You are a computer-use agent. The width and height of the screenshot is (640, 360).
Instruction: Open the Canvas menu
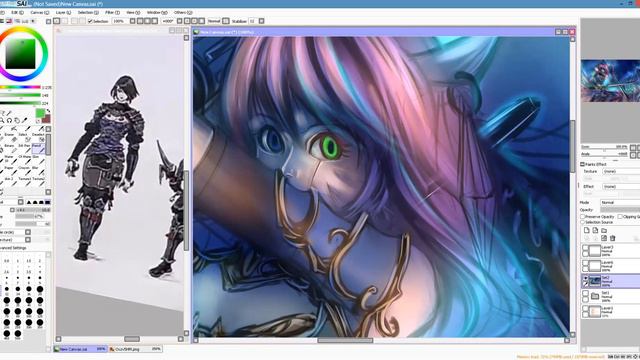click(40, 13)
